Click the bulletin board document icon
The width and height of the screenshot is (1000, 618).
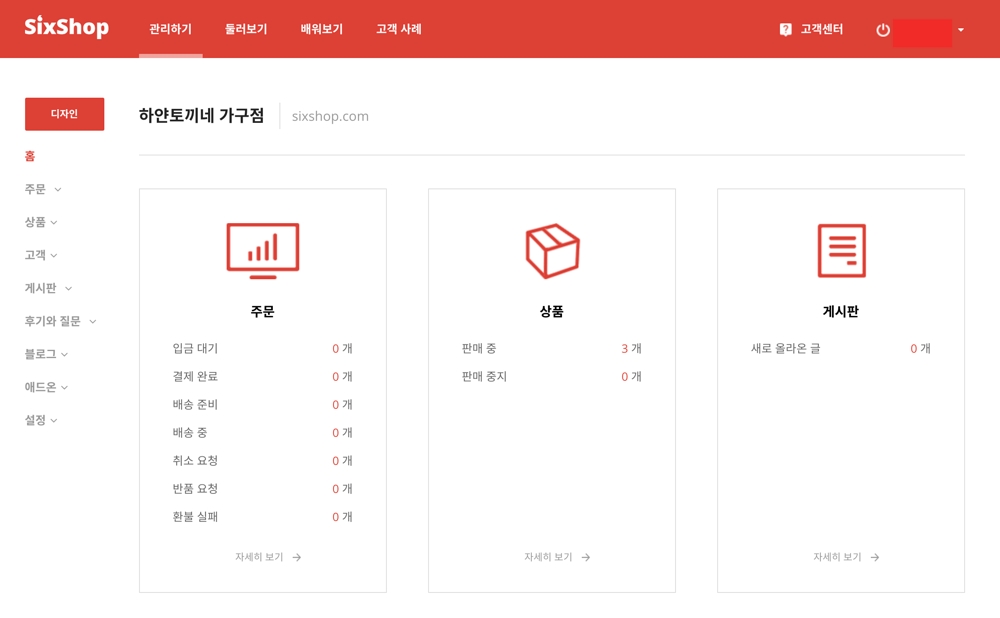coord(841,250)
